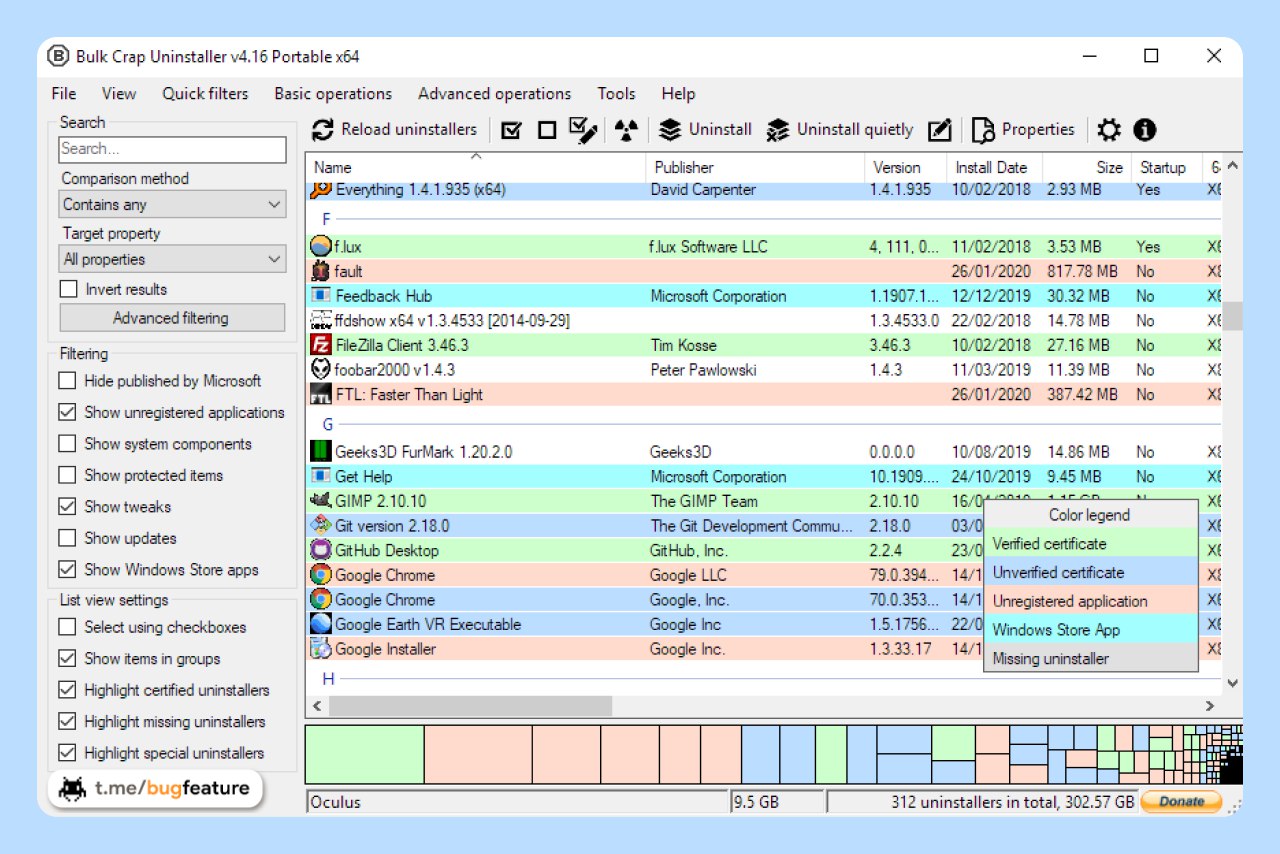Viewport: 1280px width, 854px height.
Task: Click the Uninstall quietly stack icon
Action: point(777,130)
